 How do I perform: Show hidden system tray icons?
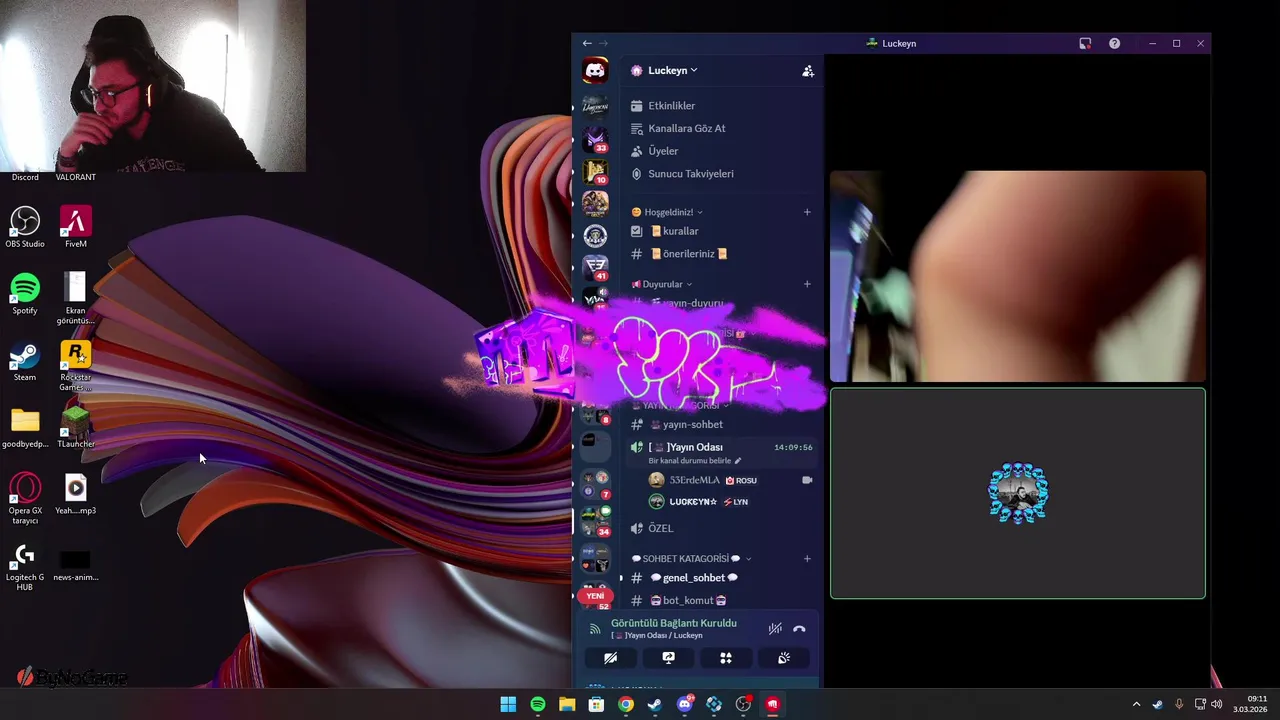pos(1136,704)
